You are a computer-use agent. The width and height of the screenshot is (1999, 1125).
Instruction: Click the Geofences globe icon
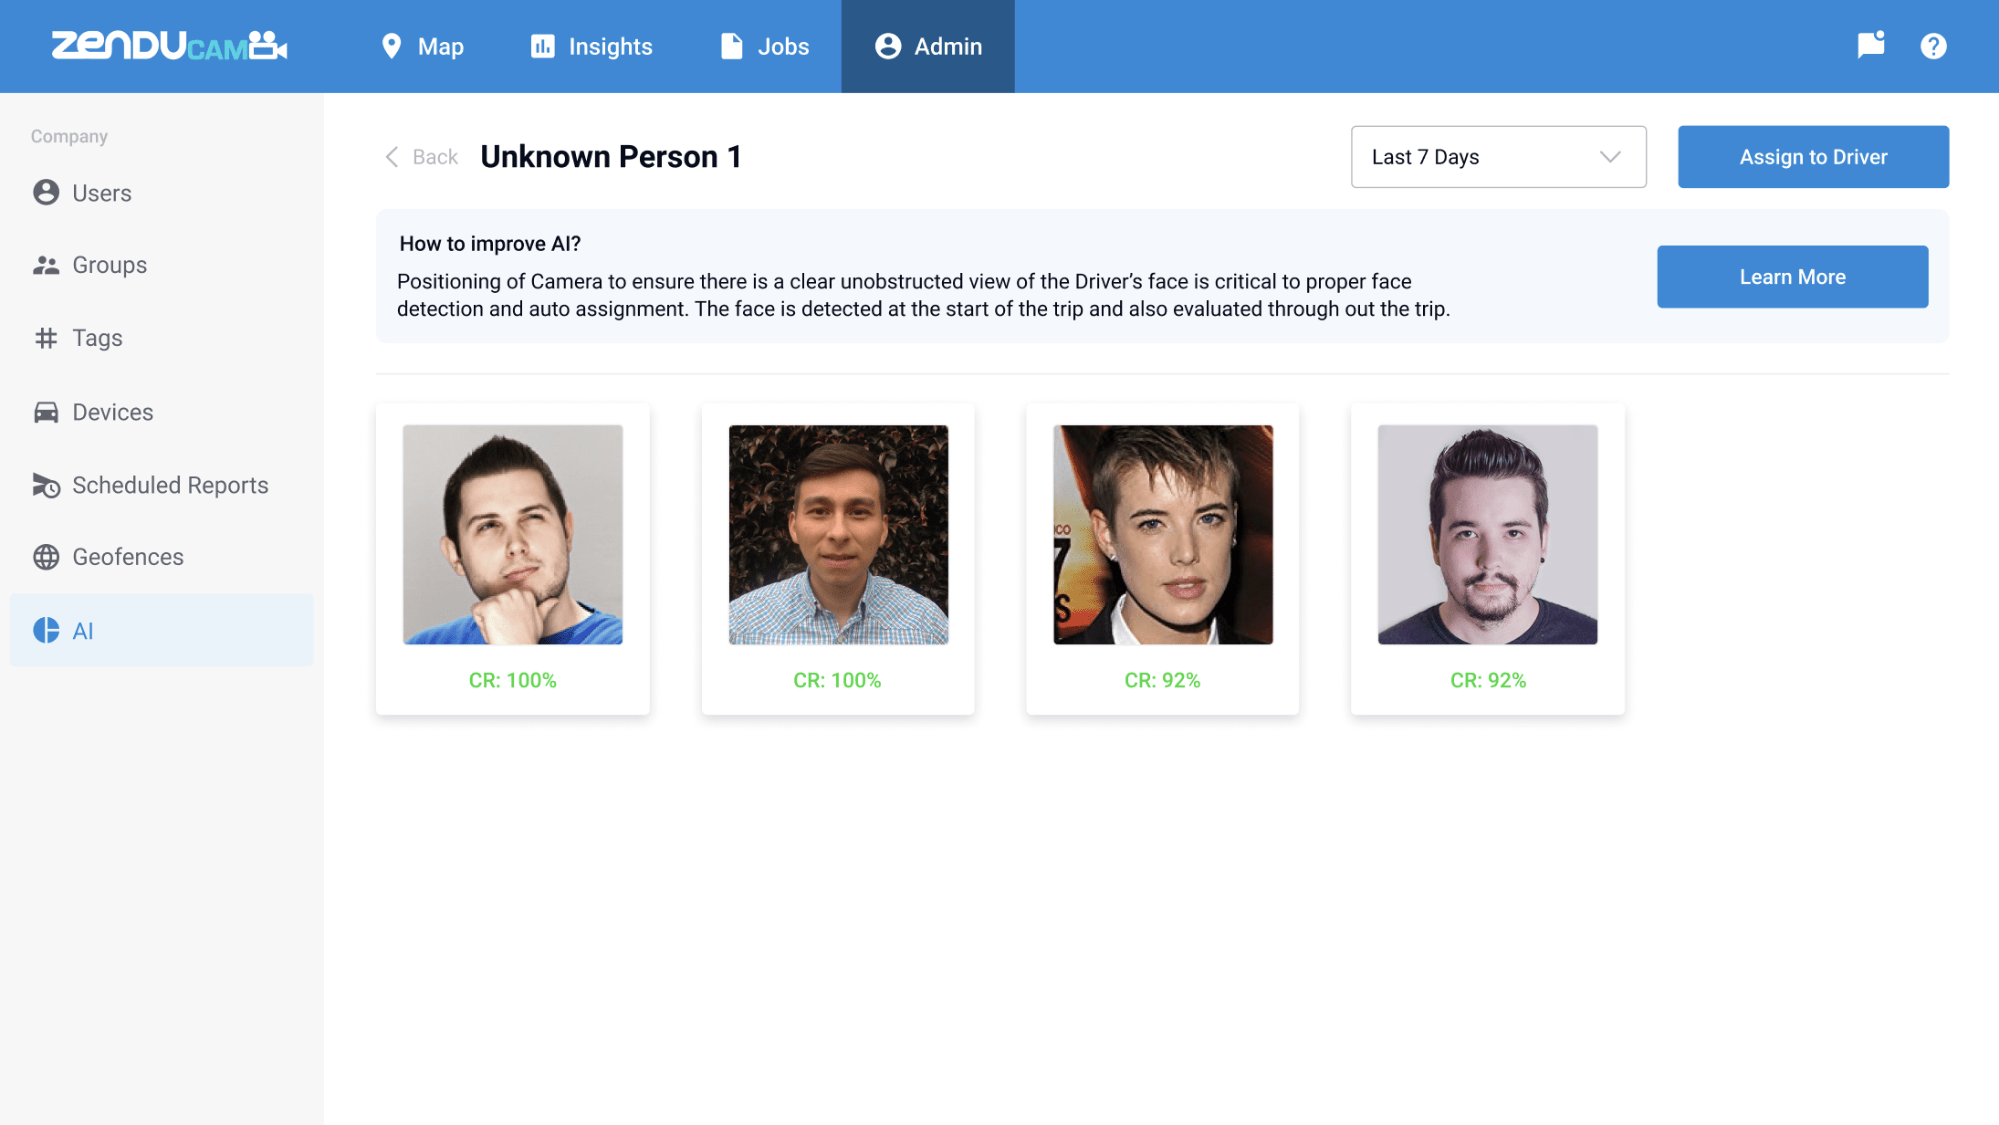46,557
